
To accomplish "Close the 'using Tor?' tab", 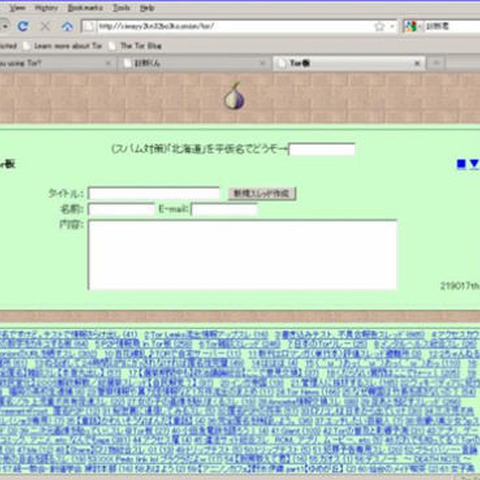I will coord(108,63).
